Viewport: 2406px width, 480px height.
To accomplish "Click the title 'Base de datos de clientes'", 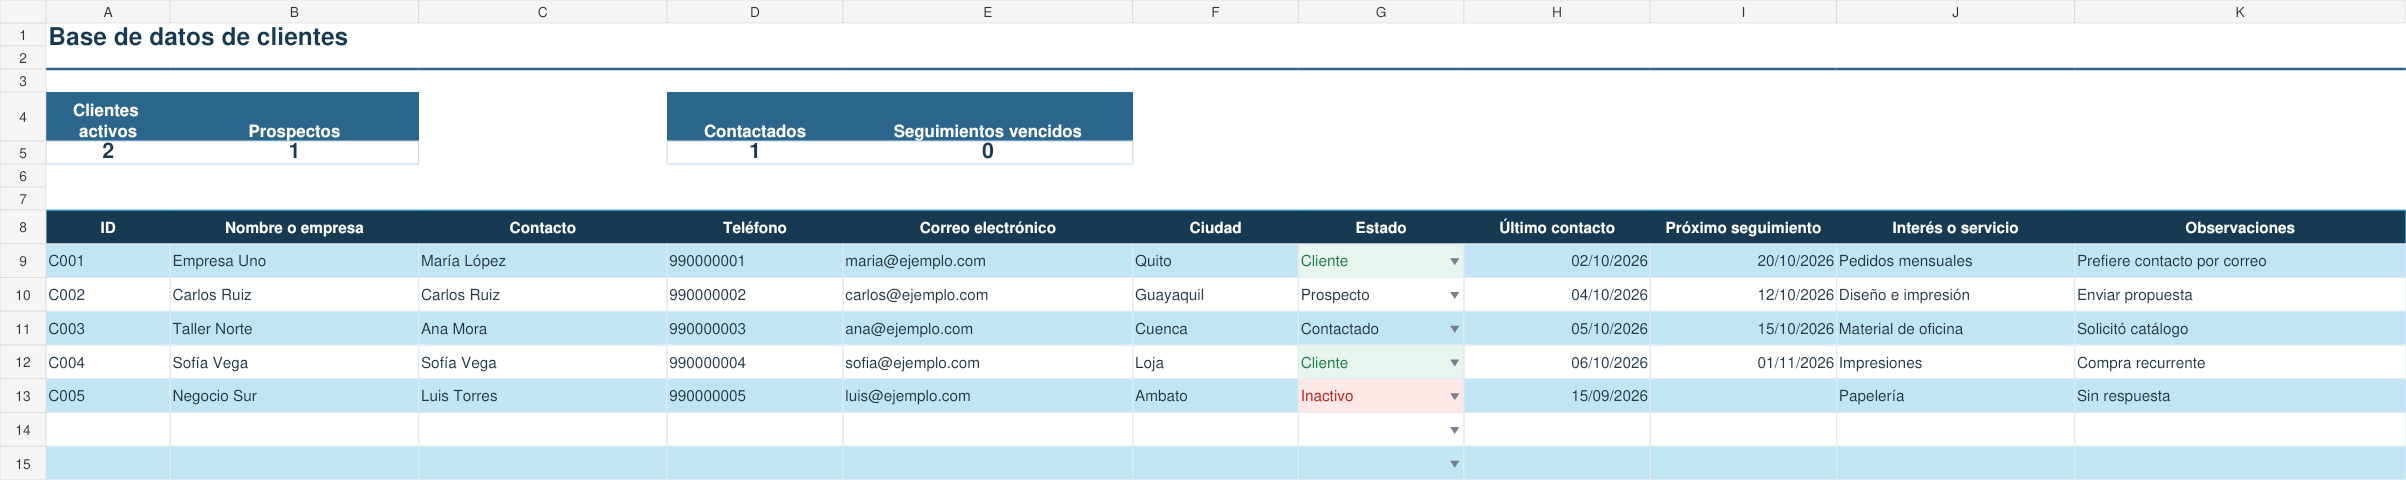I will point(198,37).
